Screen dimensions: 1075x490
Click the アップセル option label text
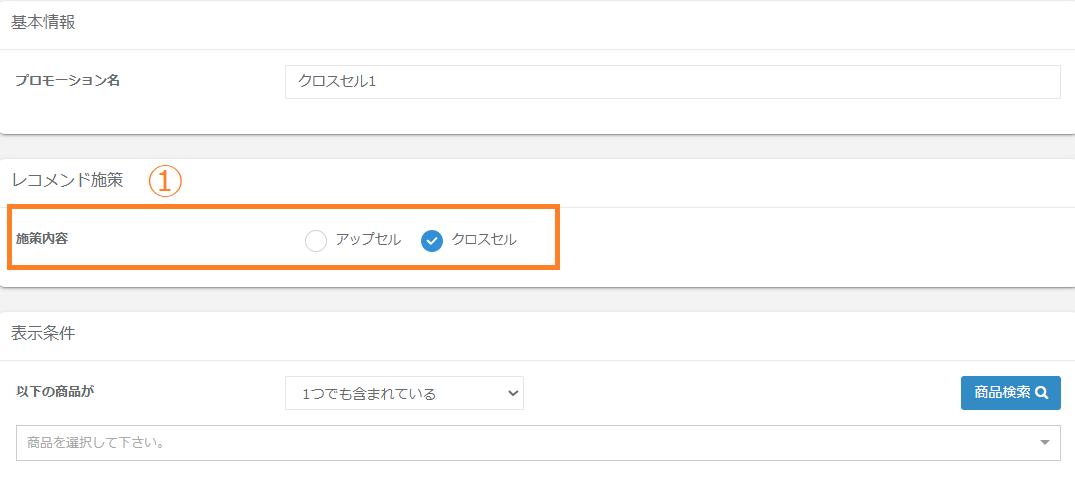pyautogui.click(x=368, y=240)
